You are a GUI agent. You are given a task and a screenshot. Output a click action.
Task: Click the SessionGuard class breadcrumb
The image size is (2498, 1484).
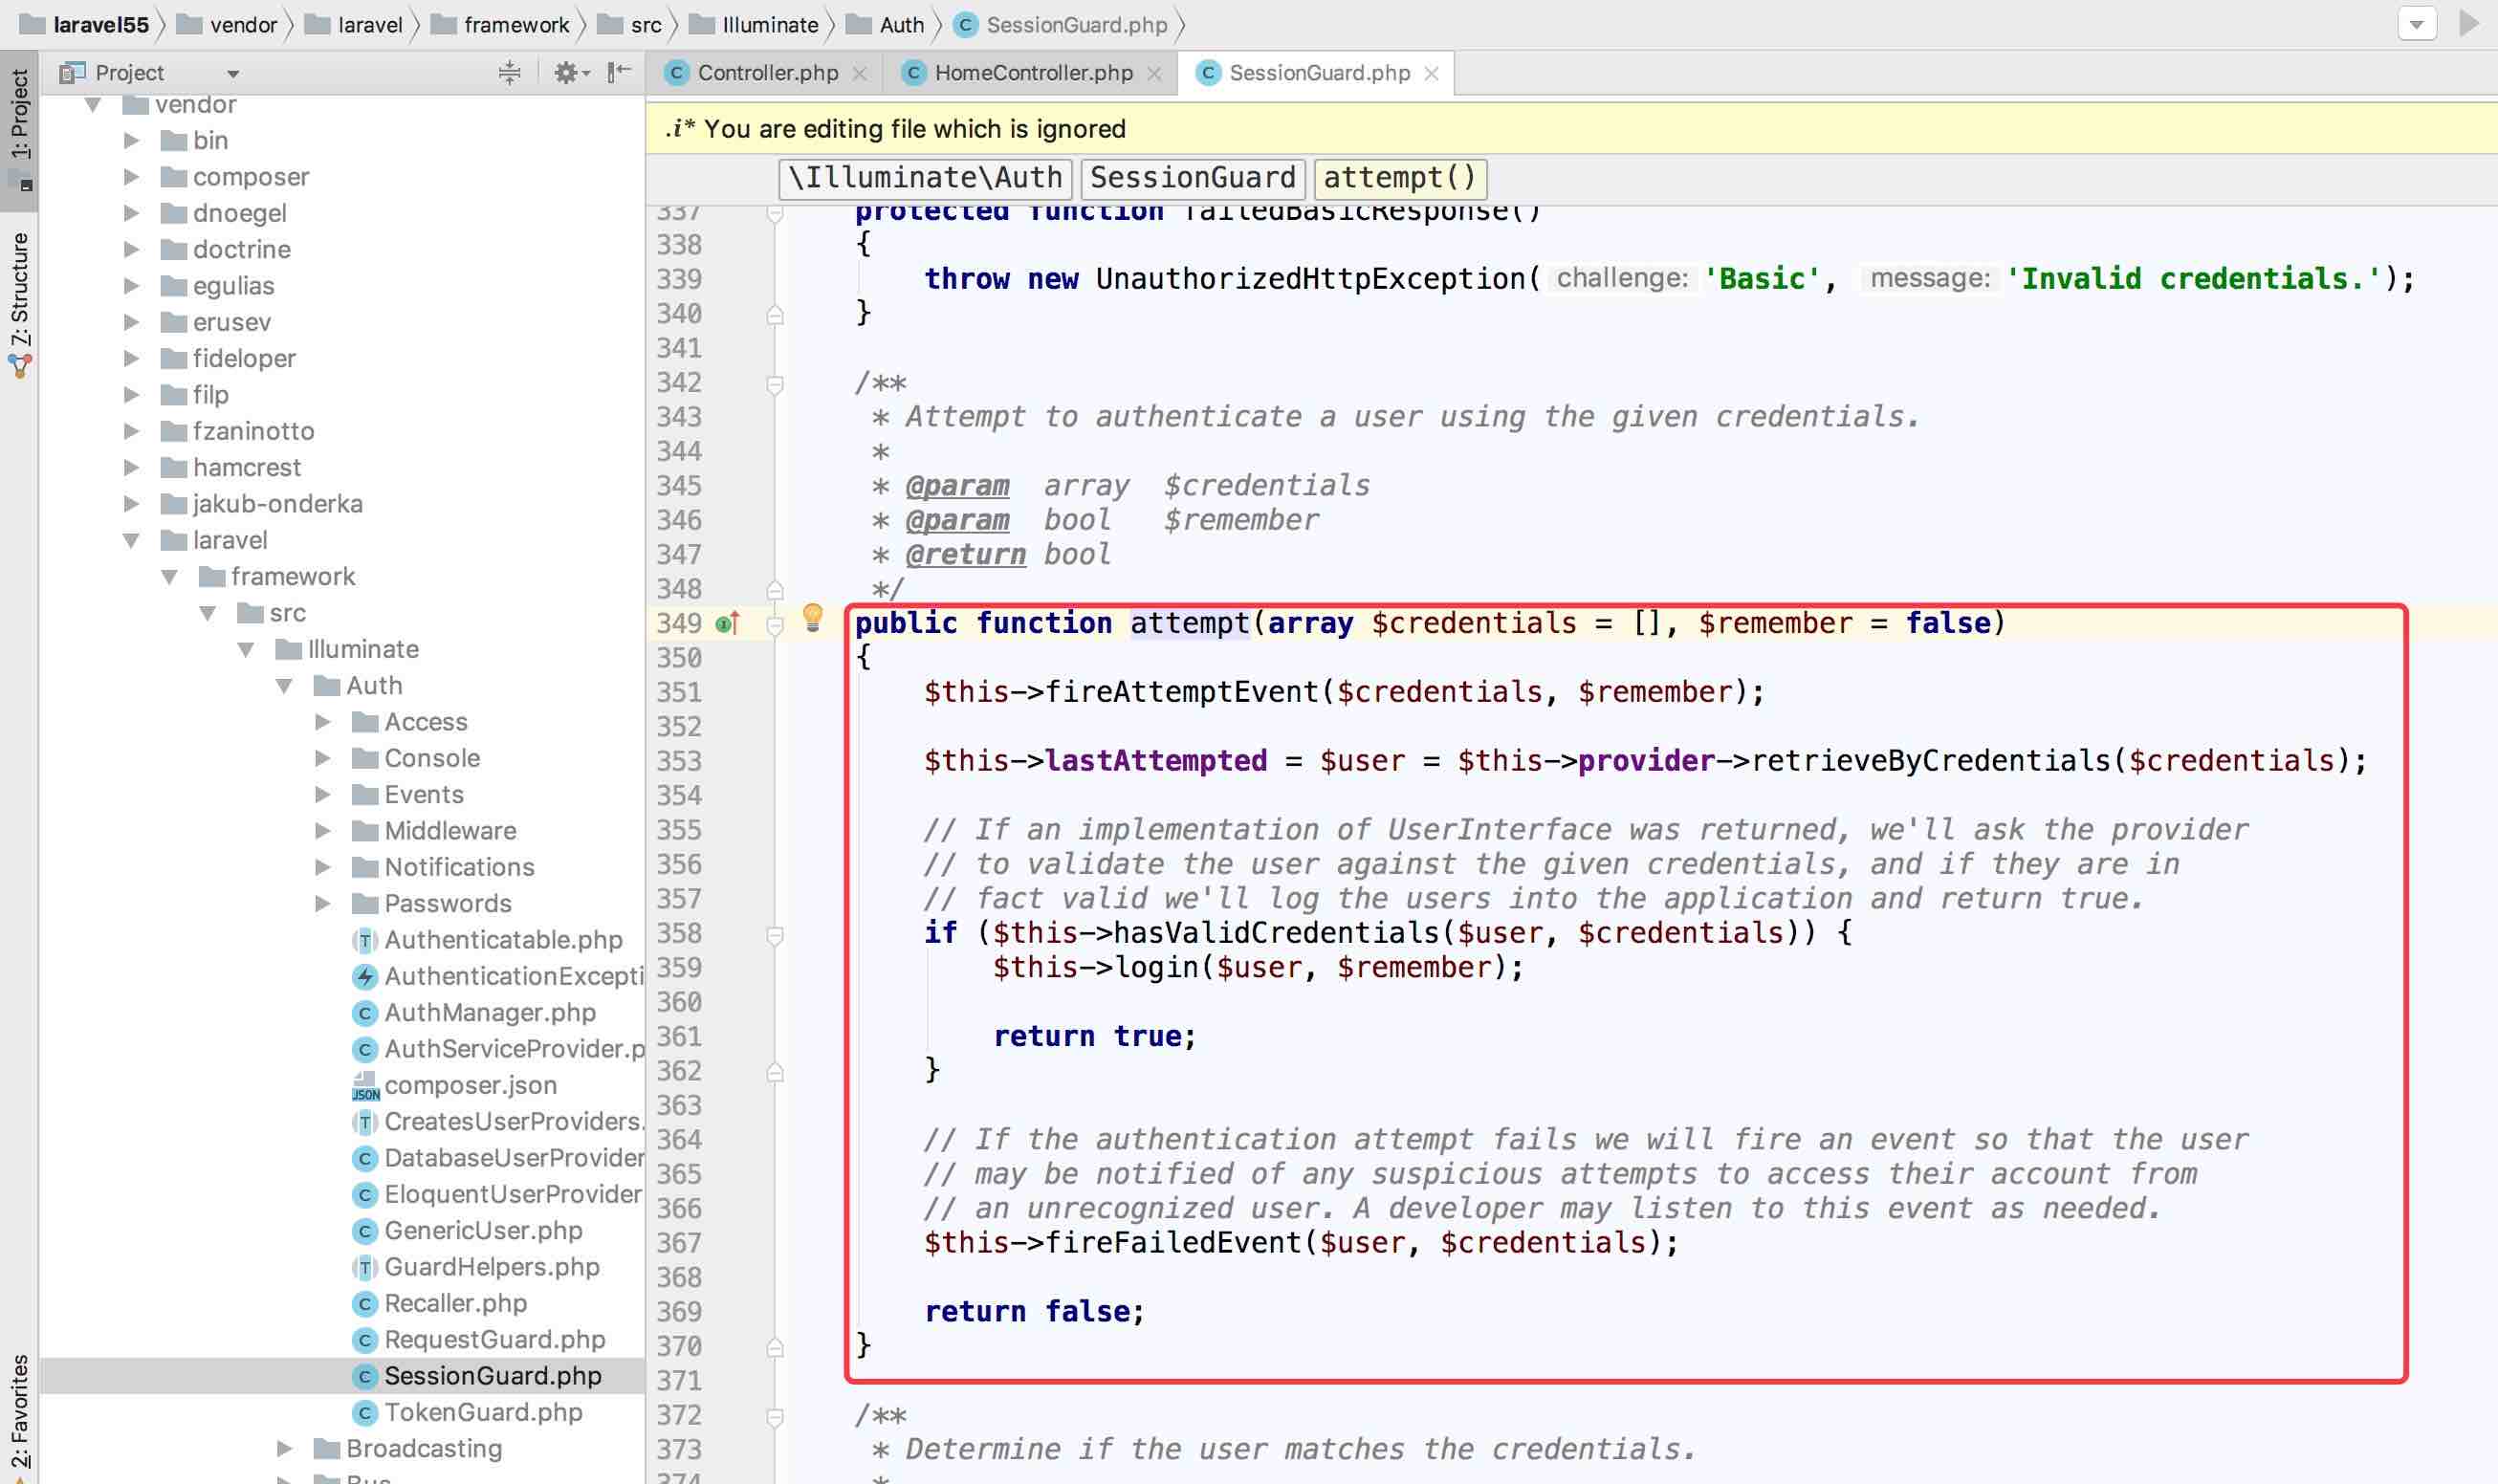point(1192,178)
